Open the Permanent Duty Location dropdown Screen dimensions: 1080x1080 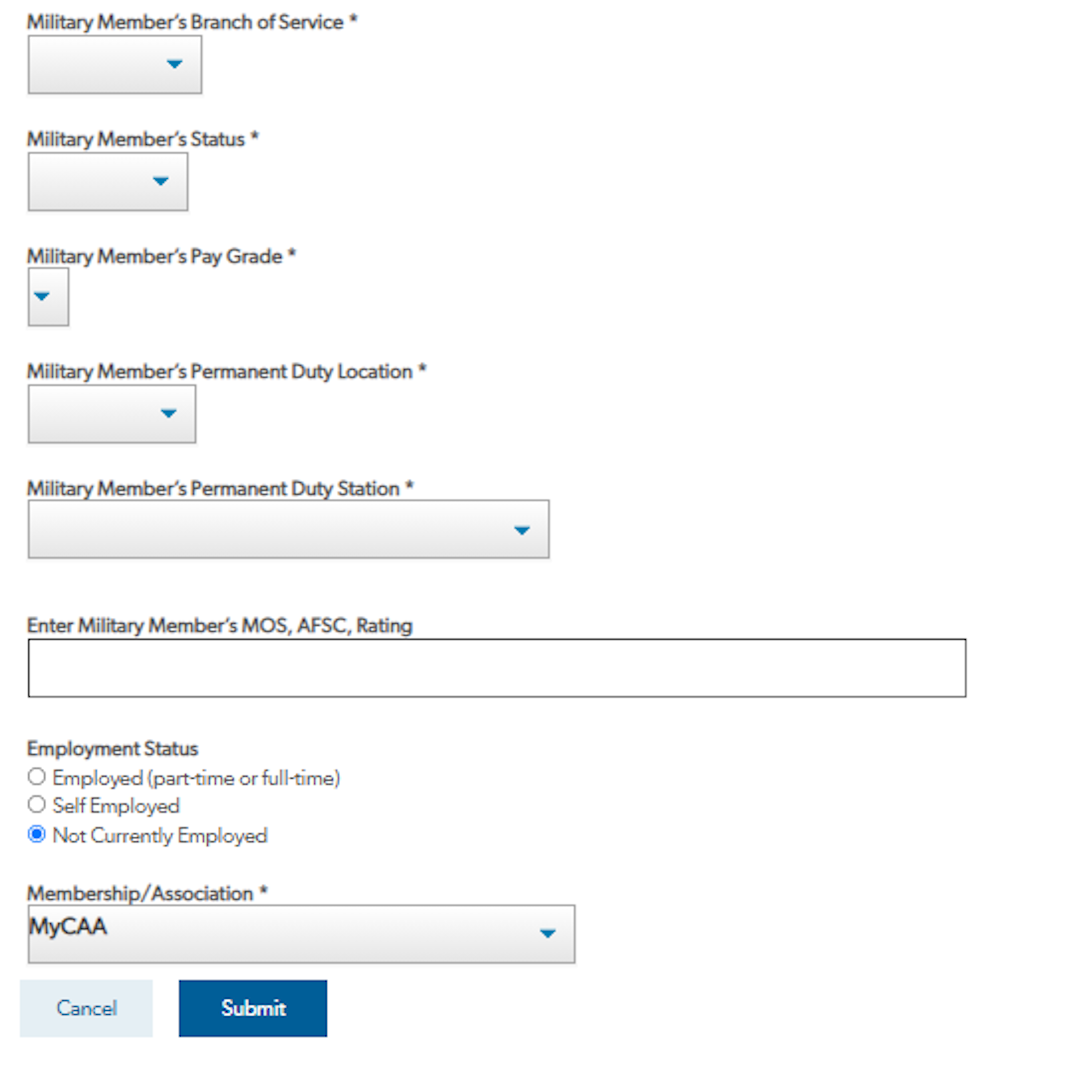click(111, 414)
